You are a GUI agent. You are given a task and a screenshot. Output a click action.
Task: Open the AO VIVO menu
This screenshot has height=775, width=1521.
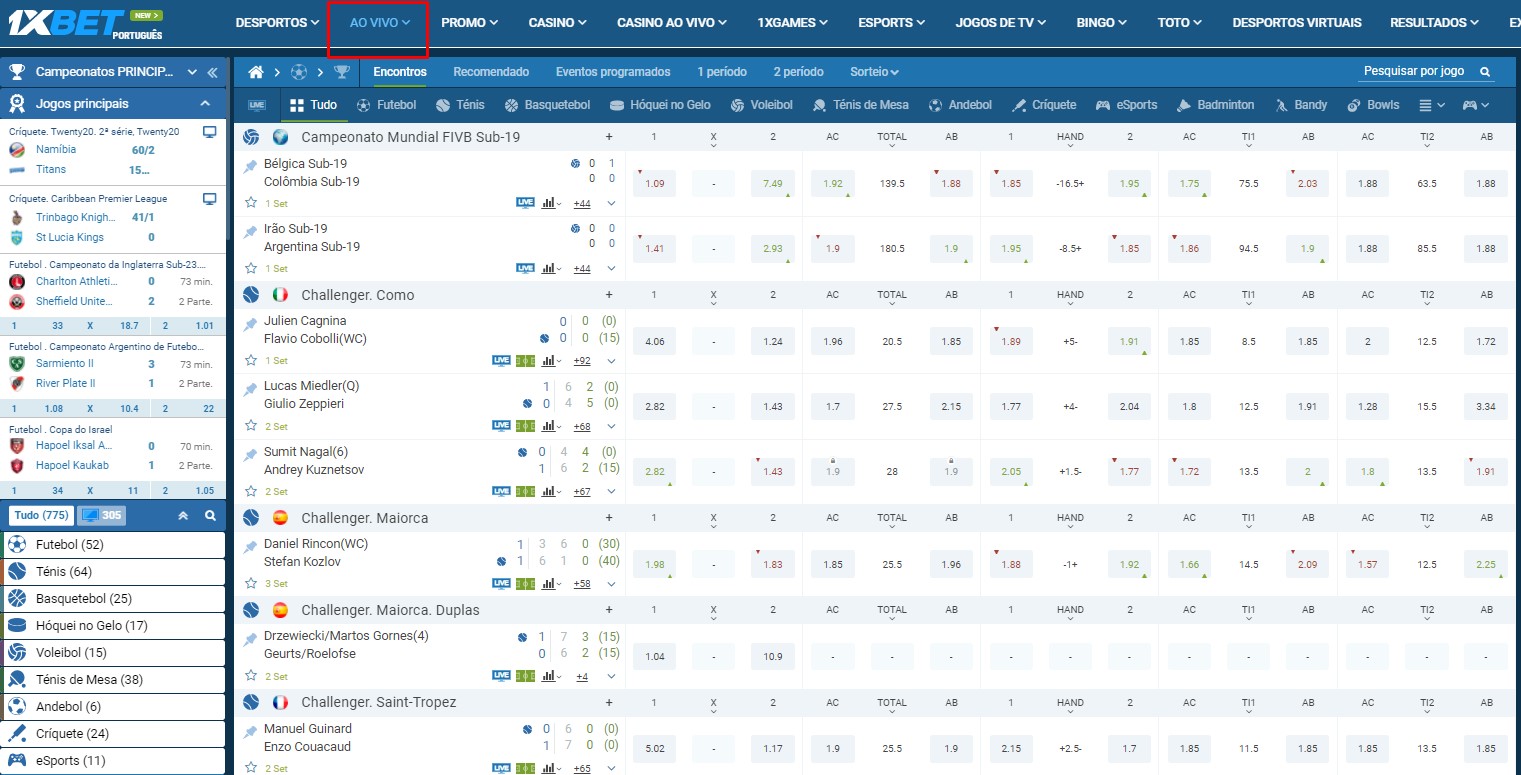coord(379,22)
